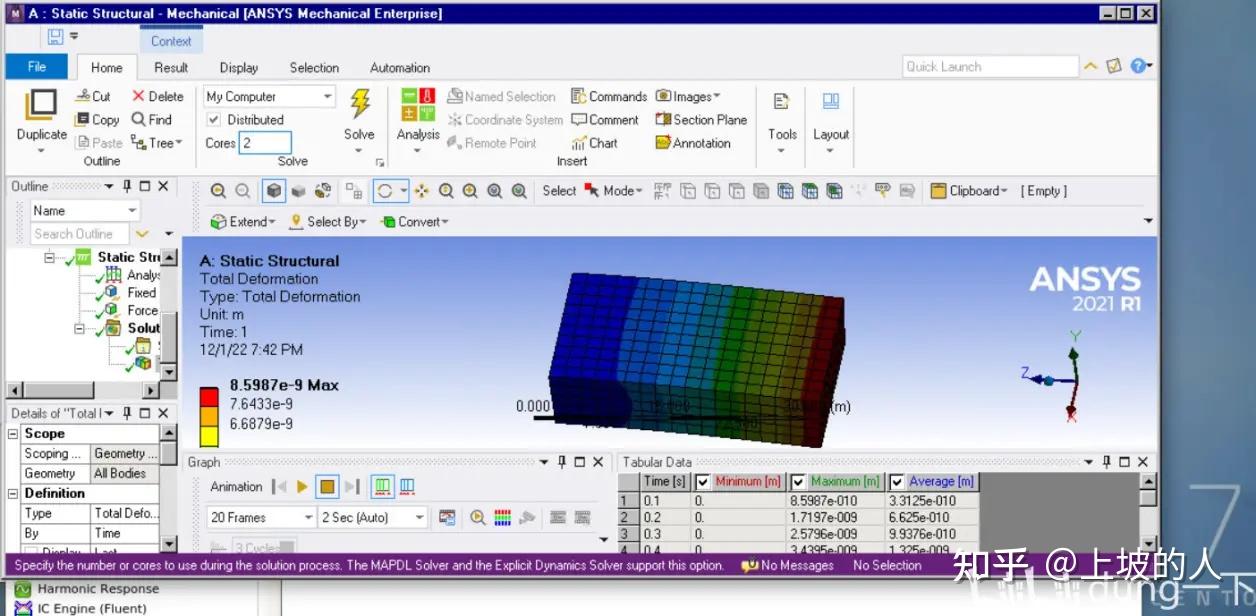Uncheck the Average column in Tabular Data
This screenshot has width=1256, height=616.
(x=897, y=481)
